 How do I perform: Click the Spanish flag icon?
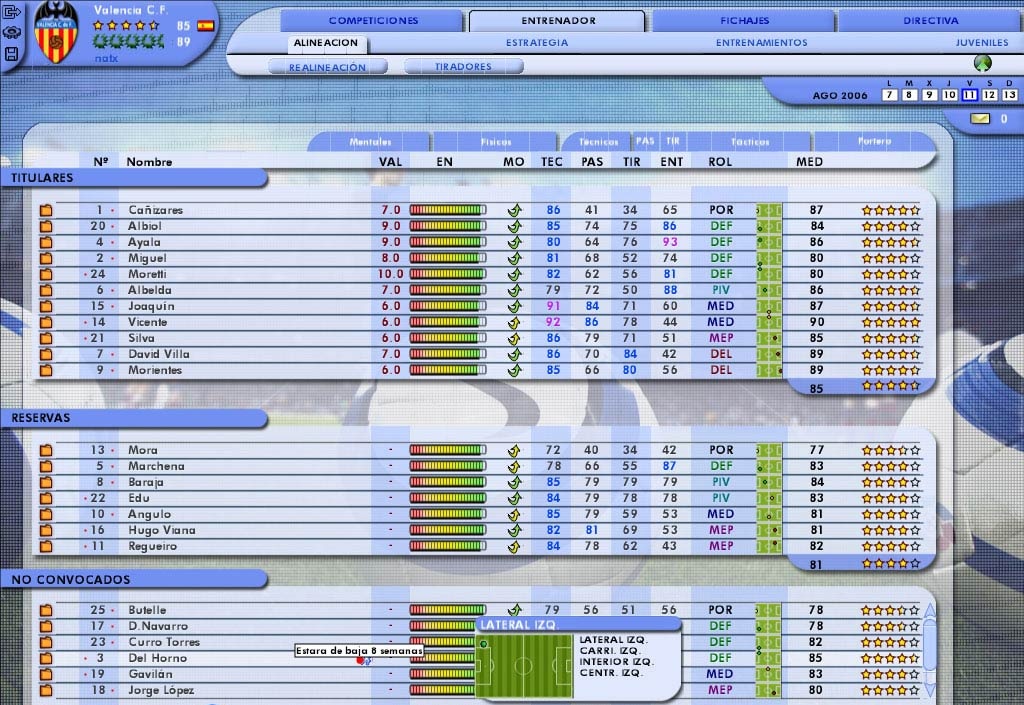(206, 26)
